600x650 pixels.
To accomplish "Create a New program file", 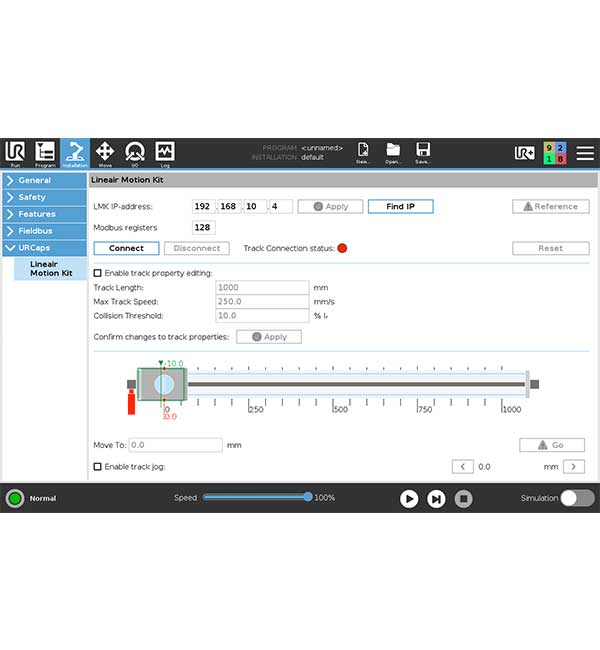I will [x=363, y=153].
